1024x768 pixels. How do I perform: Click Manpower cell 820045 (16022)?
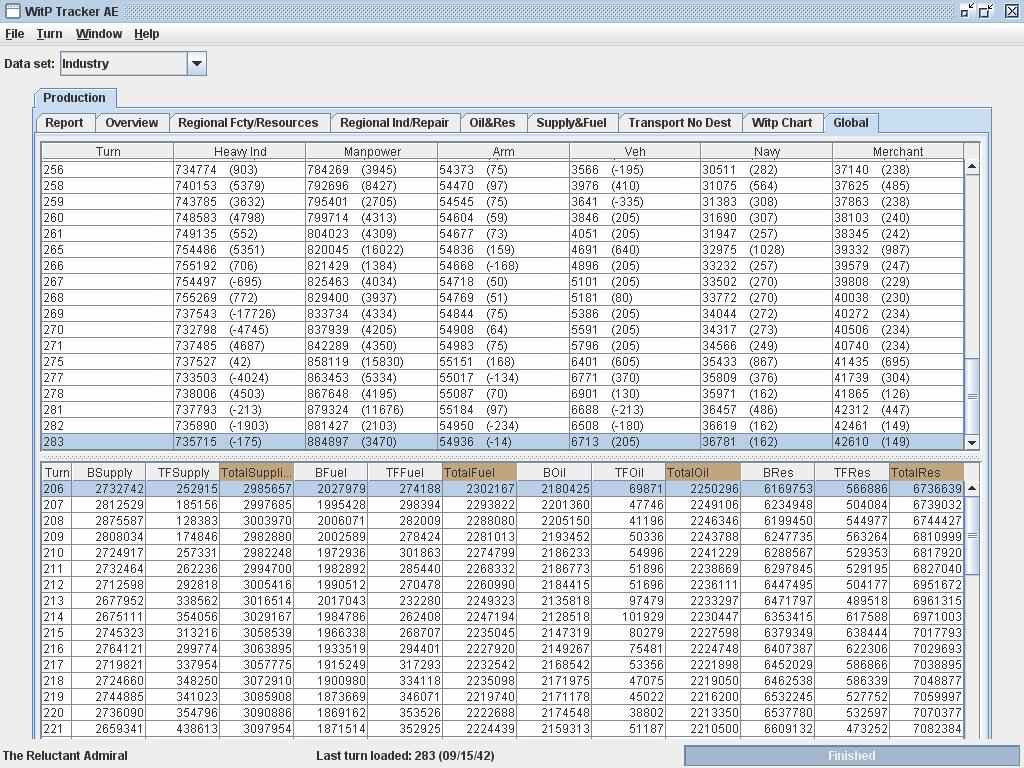(x=372, y=250)
